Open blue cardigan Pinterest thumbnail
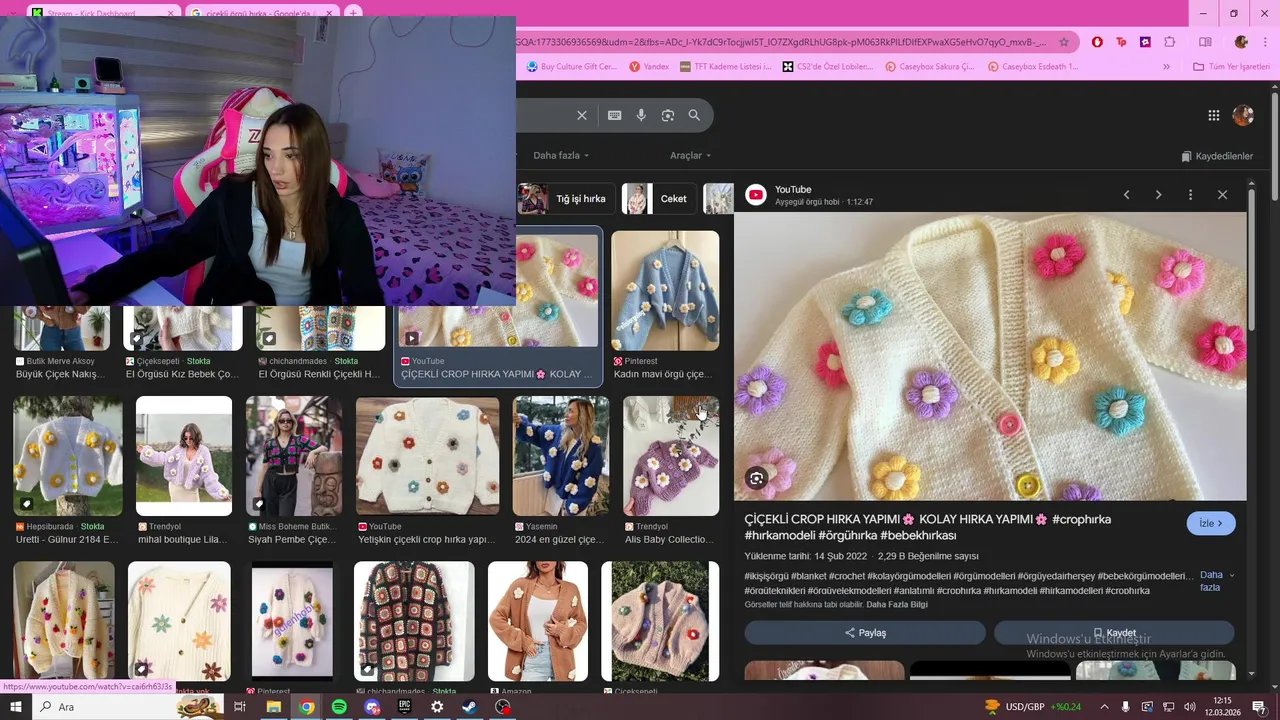 [x=665, y=291]
